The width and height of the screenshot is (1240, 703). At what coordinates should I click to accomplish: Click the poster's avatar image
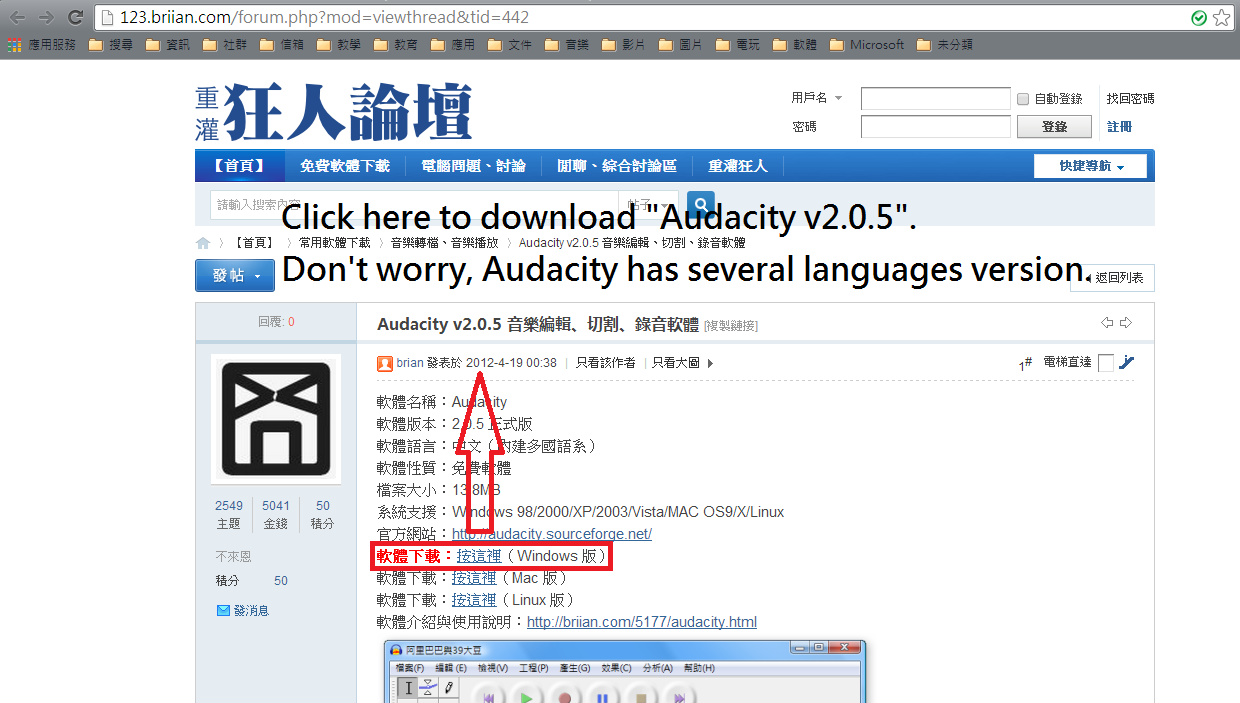tap(276, 419)
